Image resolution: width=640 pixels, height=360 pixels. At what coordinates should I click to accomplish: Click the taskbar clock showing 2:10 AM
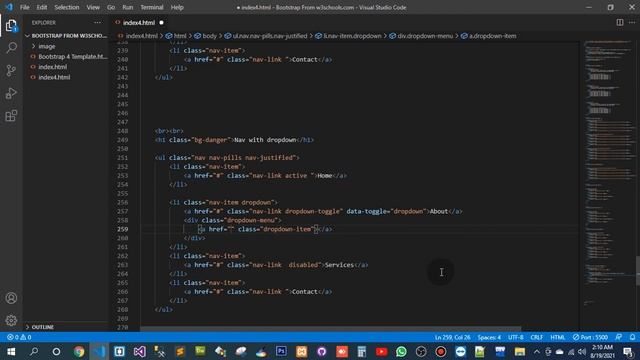[602, 351]
